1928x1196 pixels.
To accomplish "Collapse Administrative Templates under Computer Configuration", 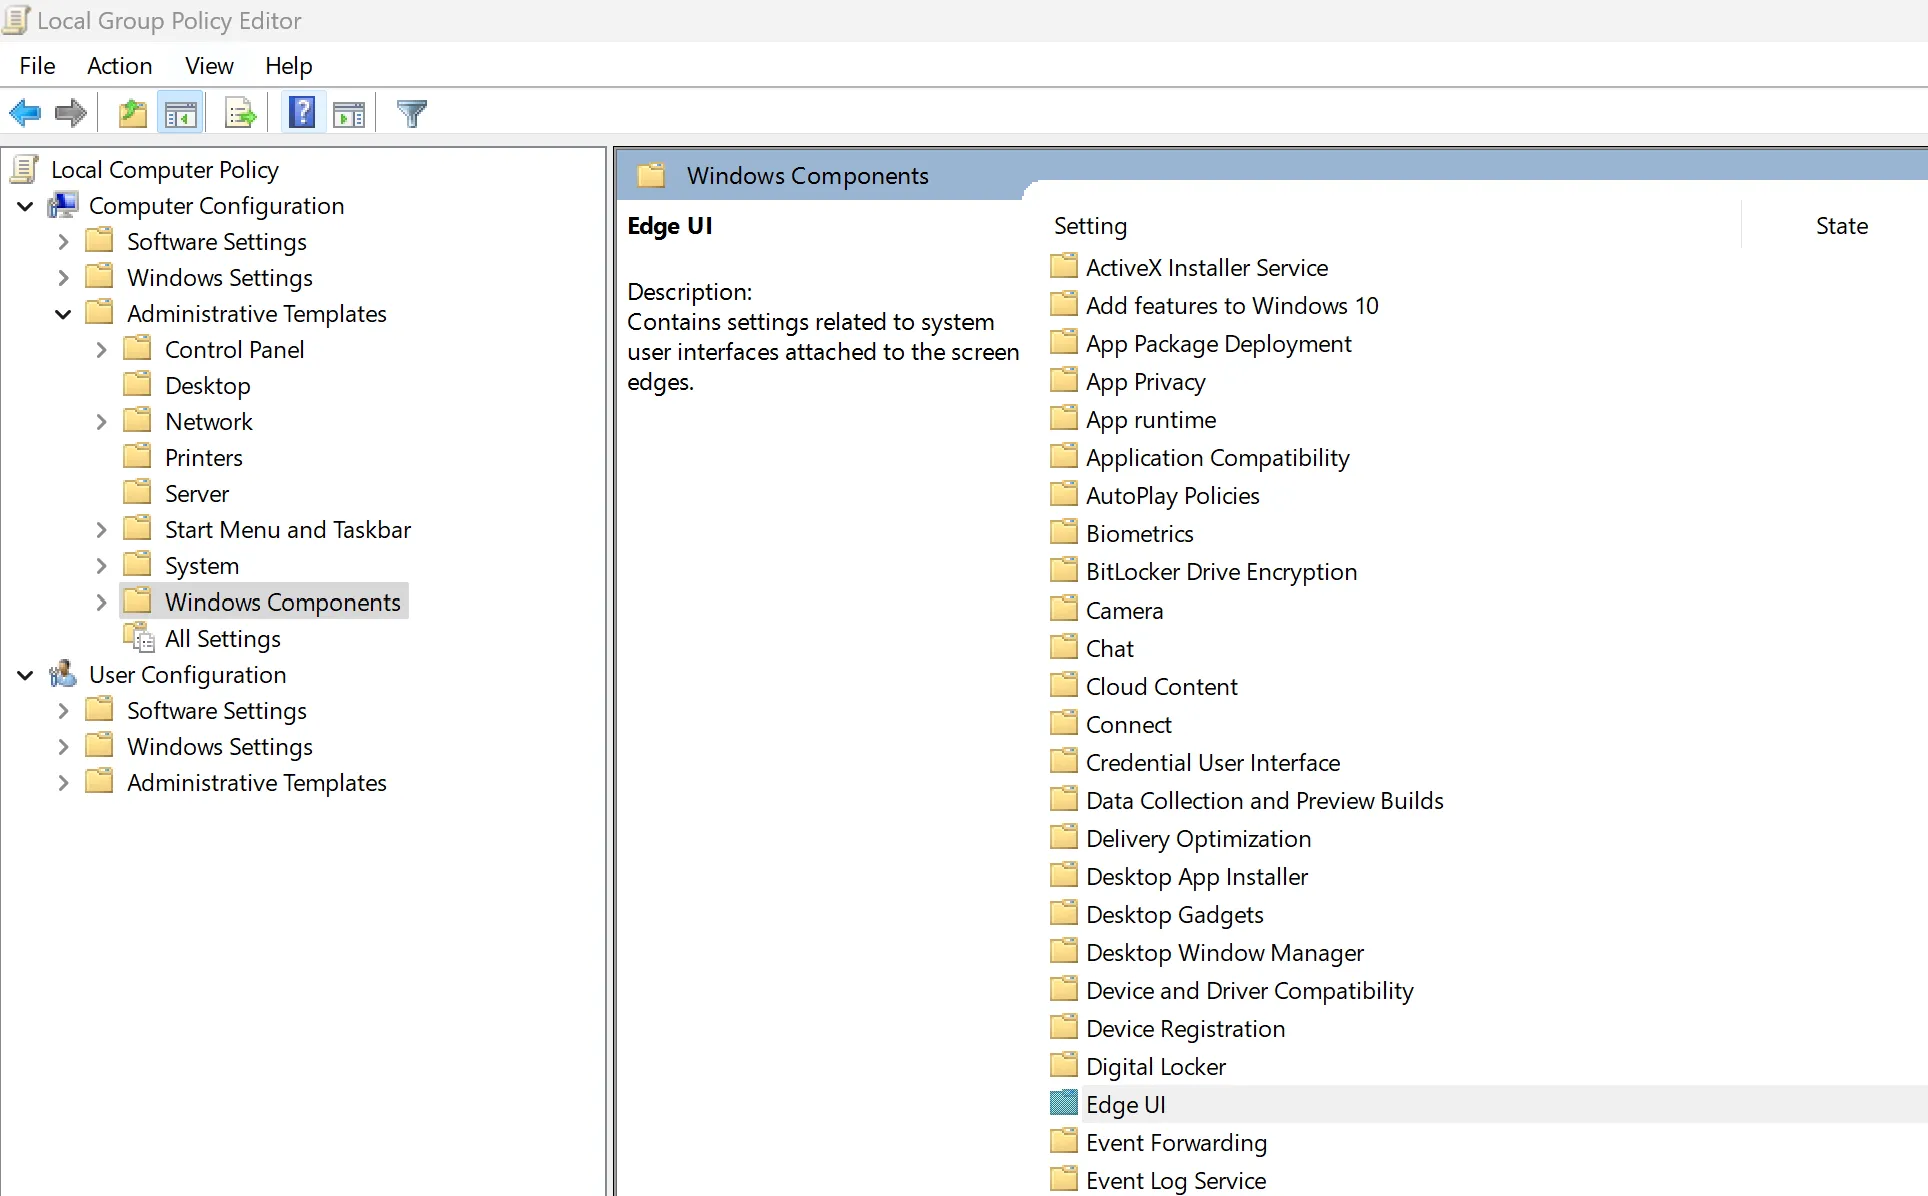I will (x=63, y=314).
